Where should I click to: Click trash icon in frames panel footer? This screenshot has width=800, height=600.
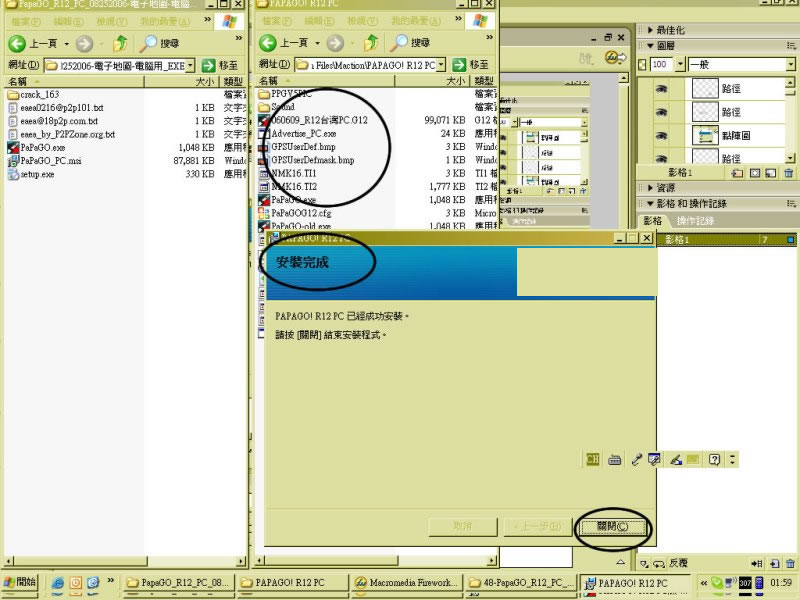tap(790, 563)
